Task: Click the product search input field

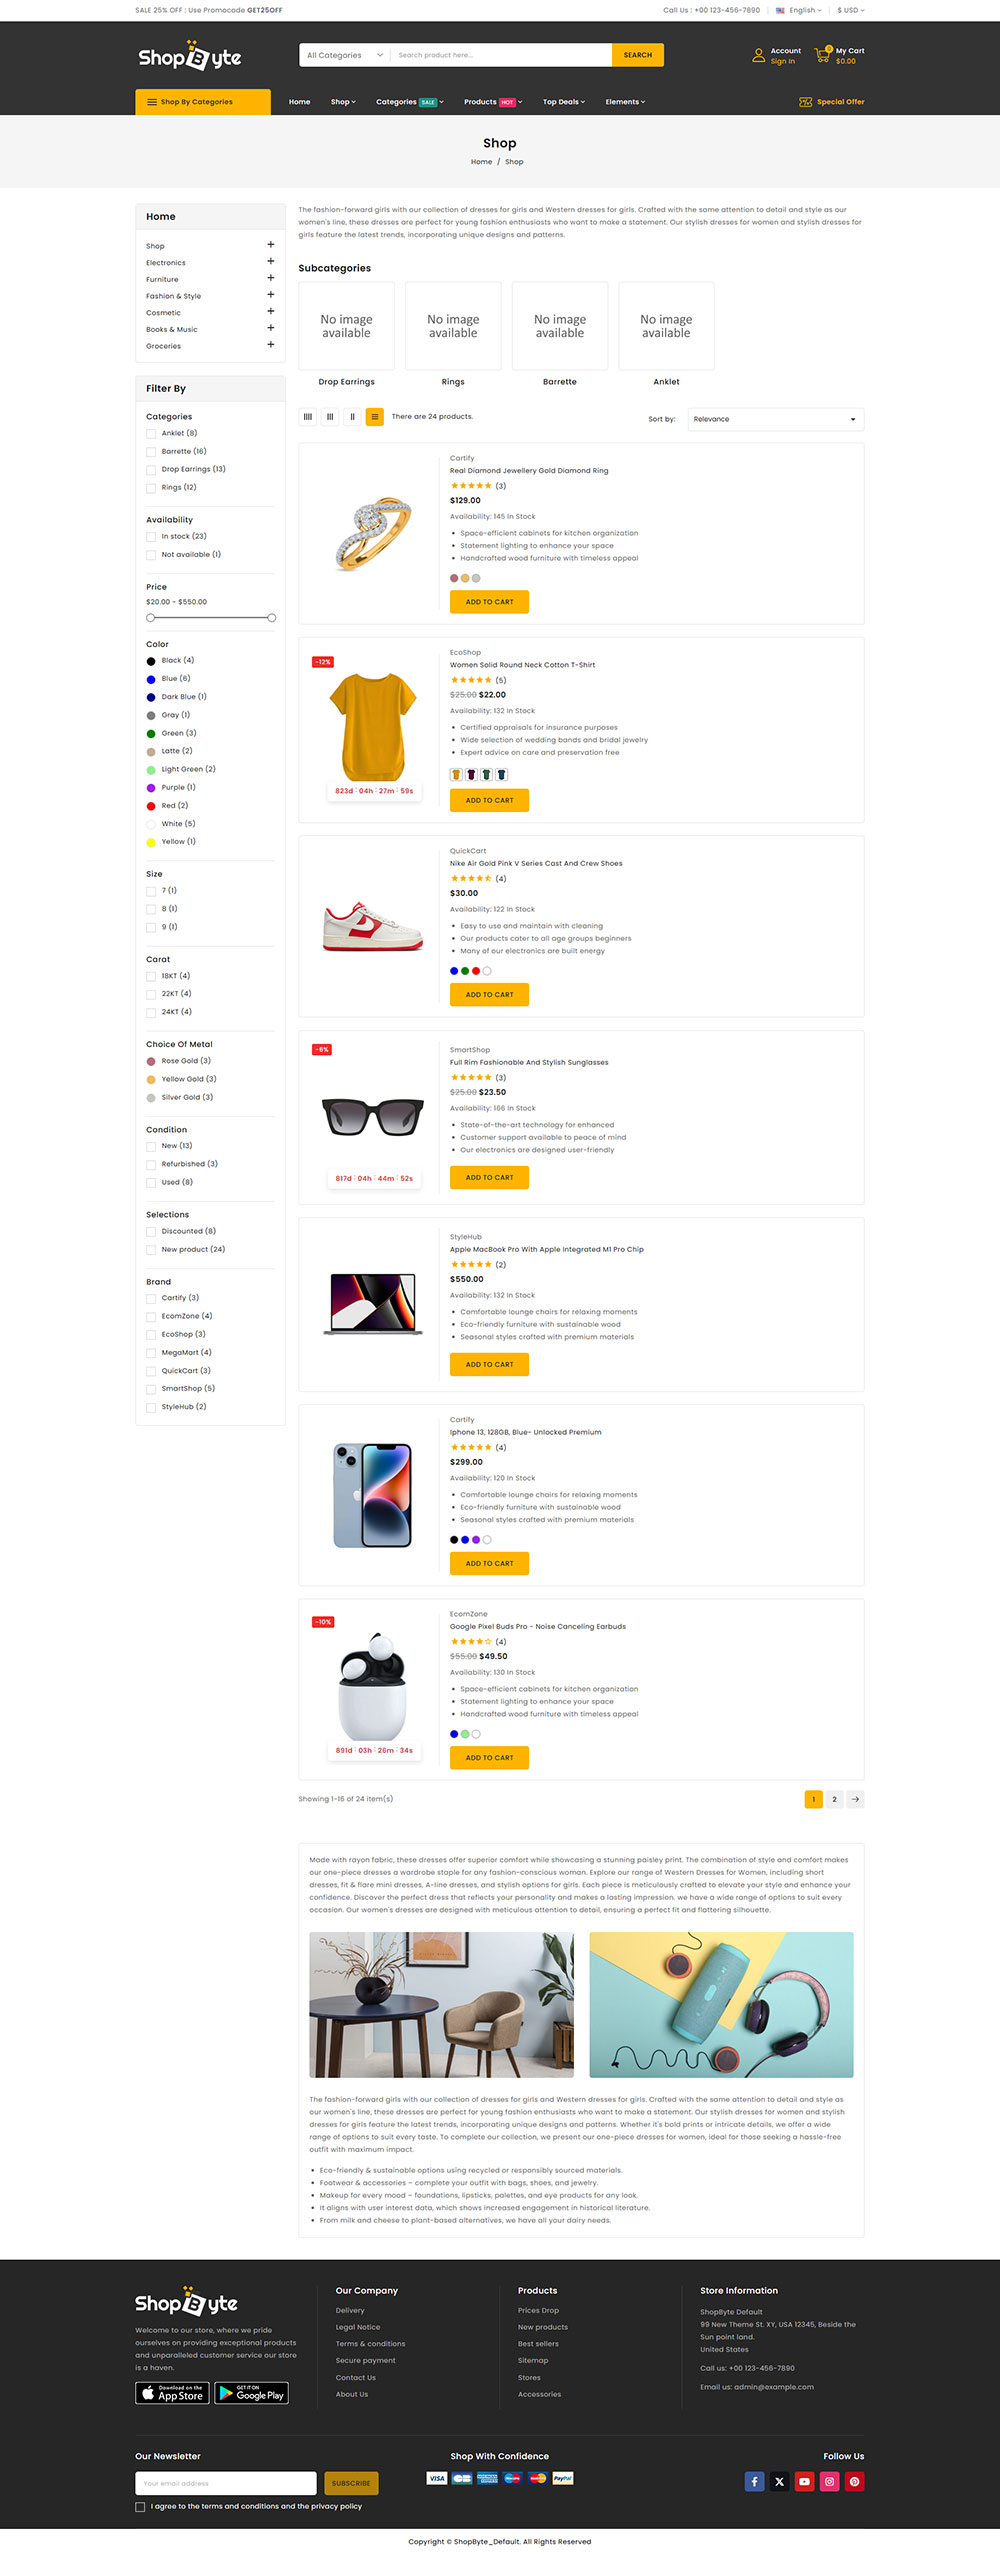Action: pos(500,55)
